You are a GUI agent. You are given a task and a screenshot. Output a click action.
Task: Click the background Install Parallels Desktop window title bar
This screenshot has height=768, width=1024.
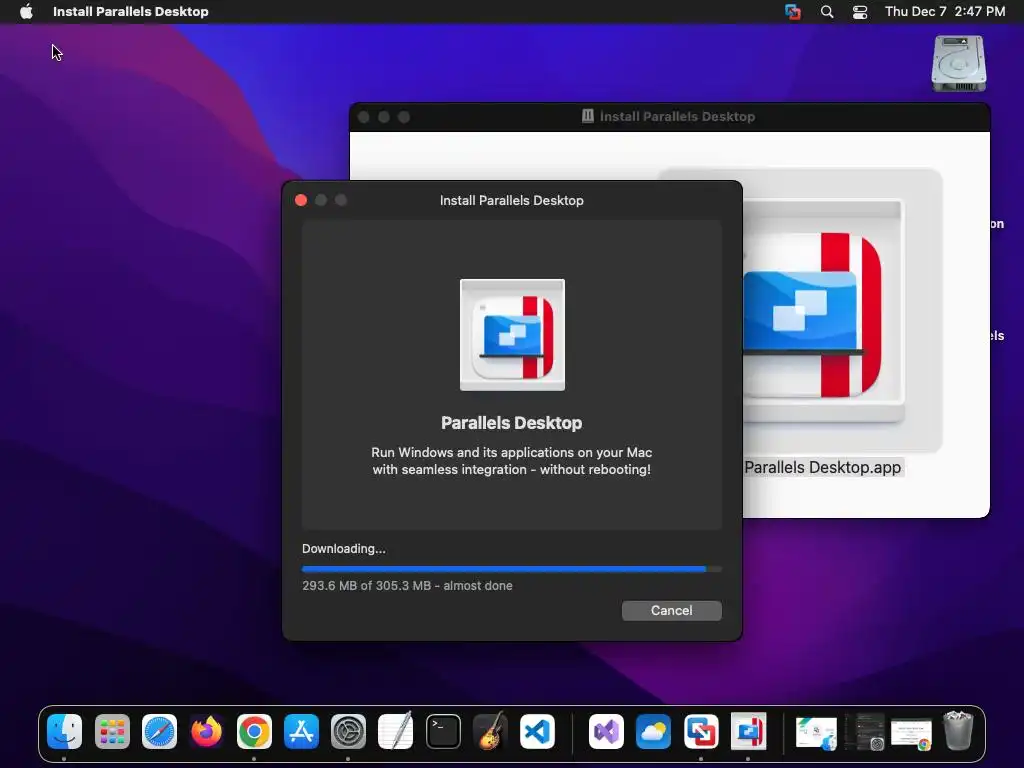pyautogui.click(x=669, y=117)
